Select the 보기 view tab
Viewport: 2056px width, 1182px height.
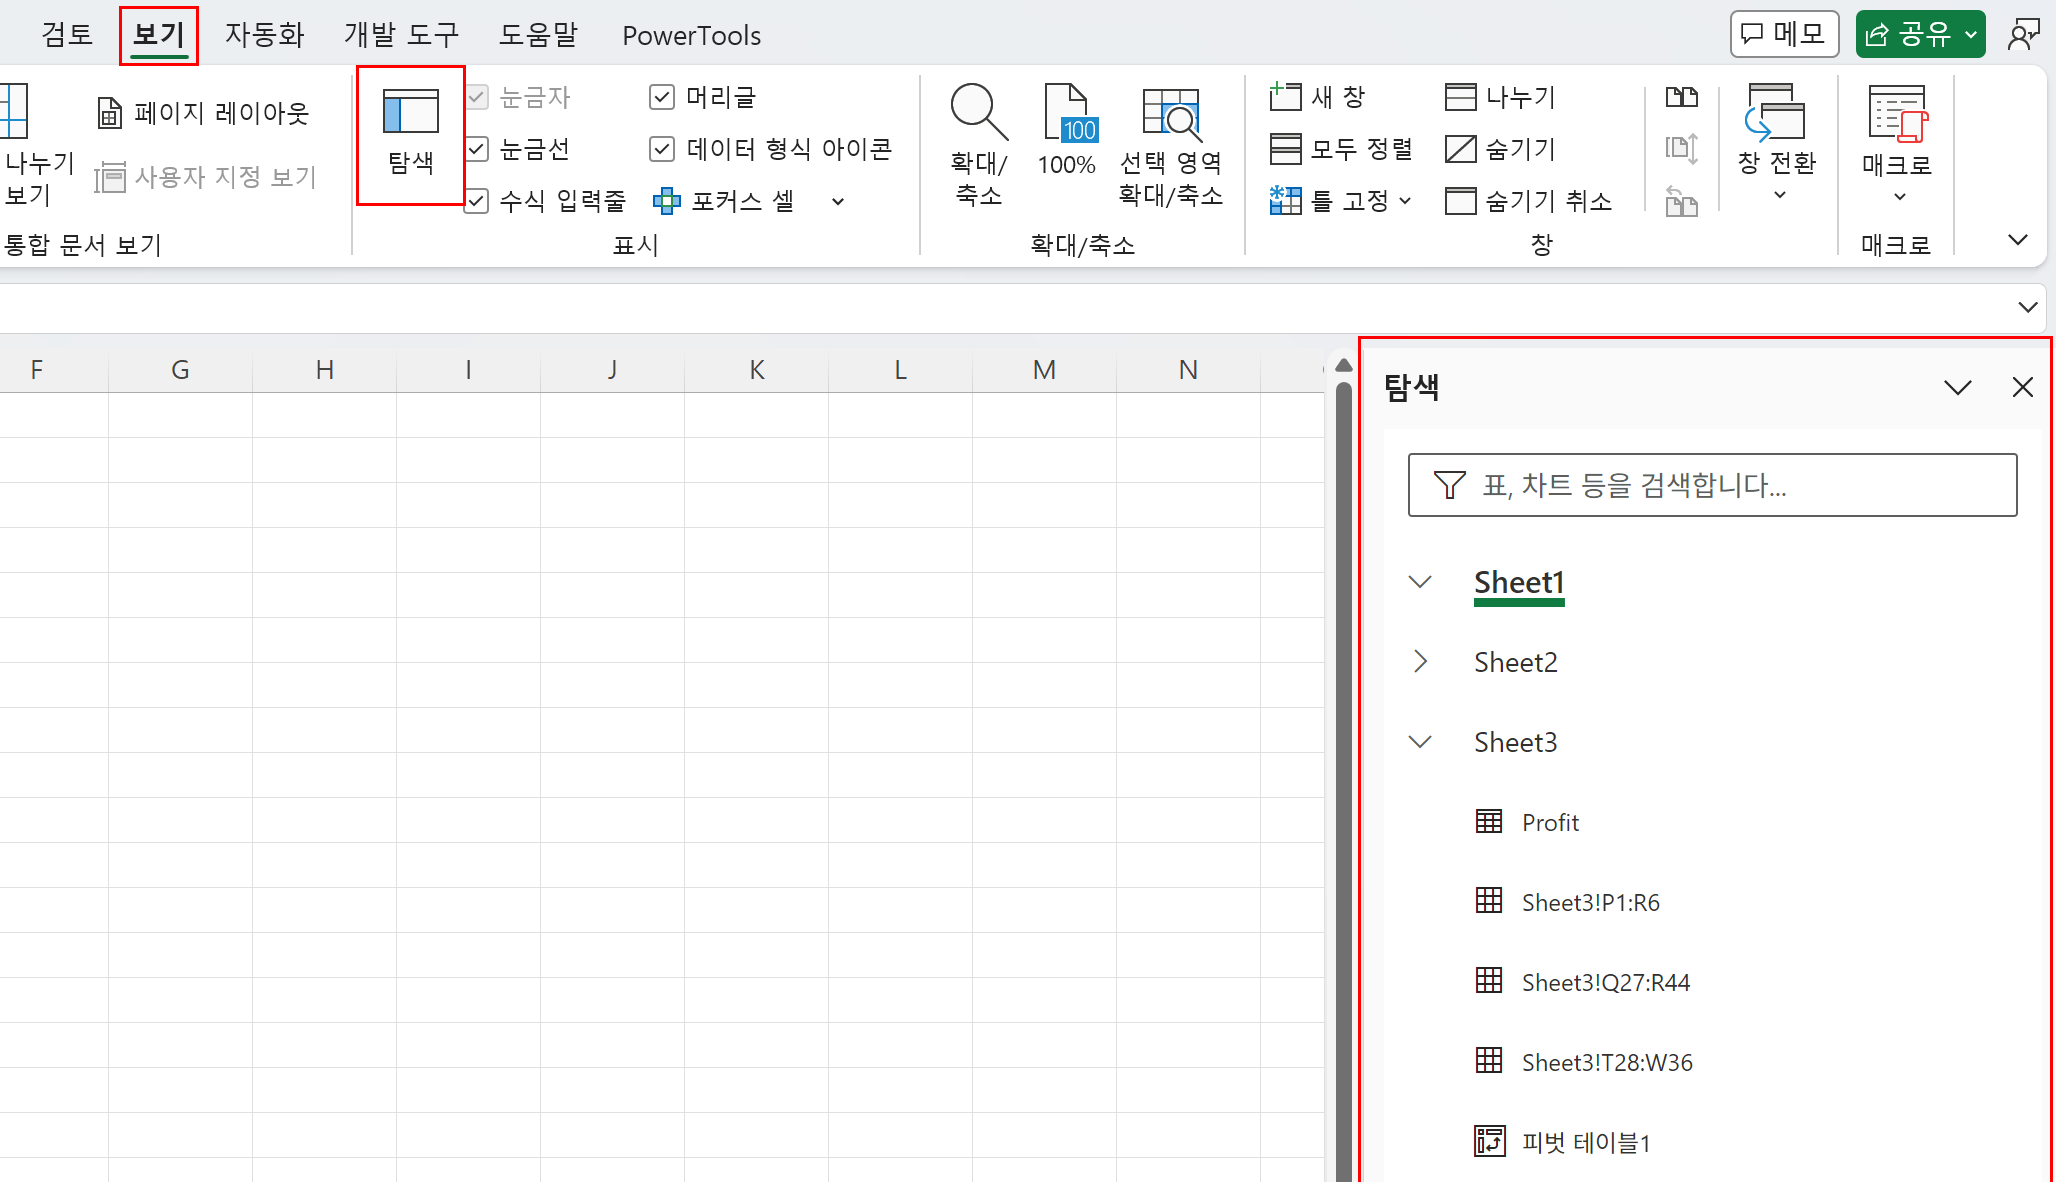159,35
